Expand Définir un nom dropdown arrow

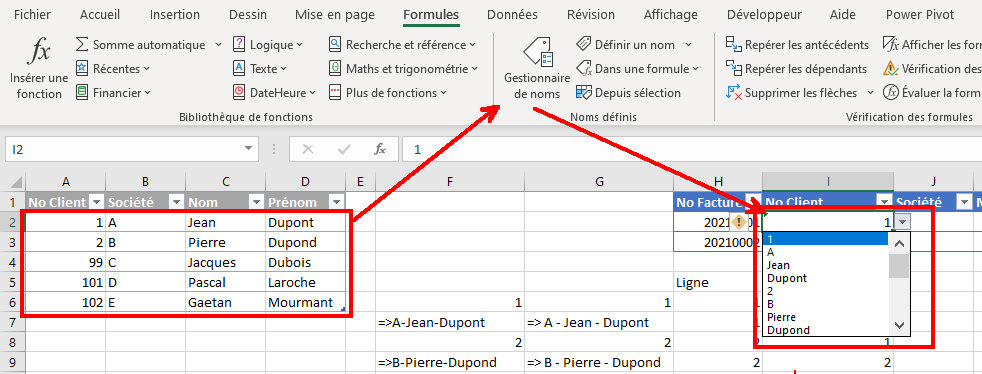(x=688, y=44)
